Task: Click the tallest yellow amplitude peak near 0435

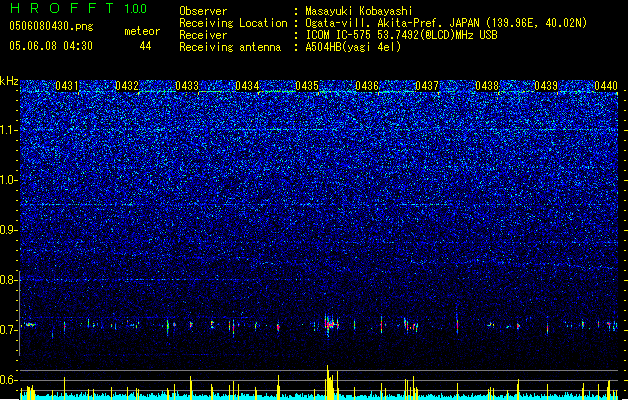Action: pos(329,382)
